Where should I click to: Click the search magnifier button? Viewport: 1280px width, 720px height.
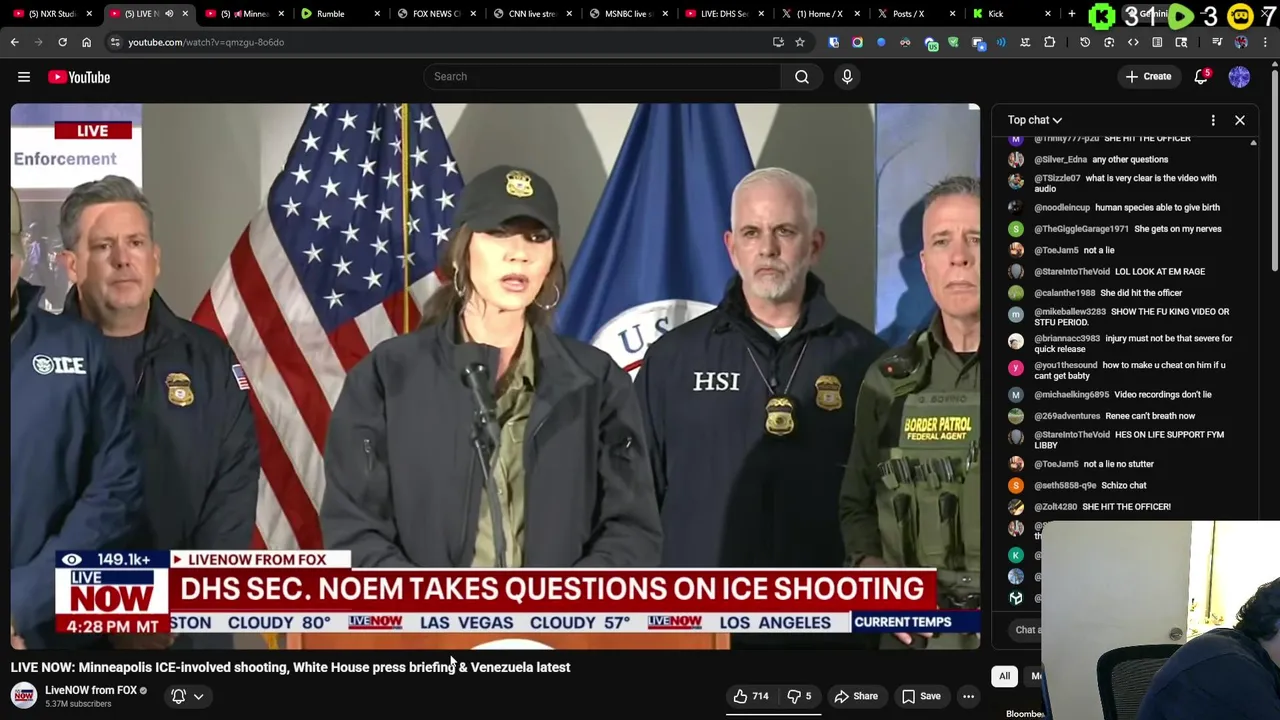802,77
